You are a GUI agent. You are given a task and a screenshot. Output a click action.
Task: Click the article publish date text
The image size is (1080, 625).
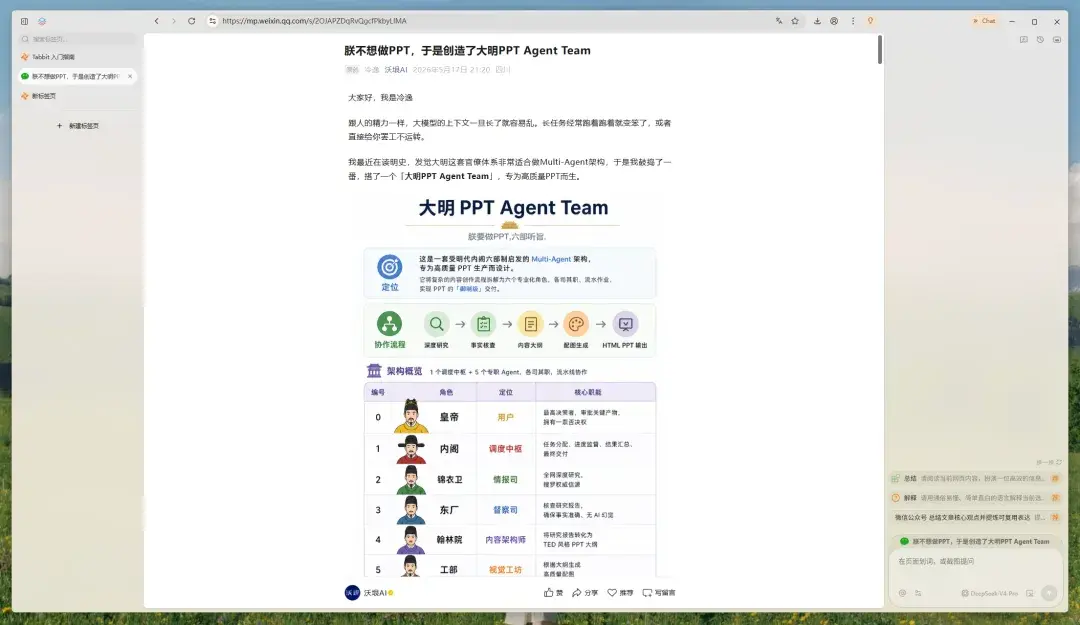451,70
